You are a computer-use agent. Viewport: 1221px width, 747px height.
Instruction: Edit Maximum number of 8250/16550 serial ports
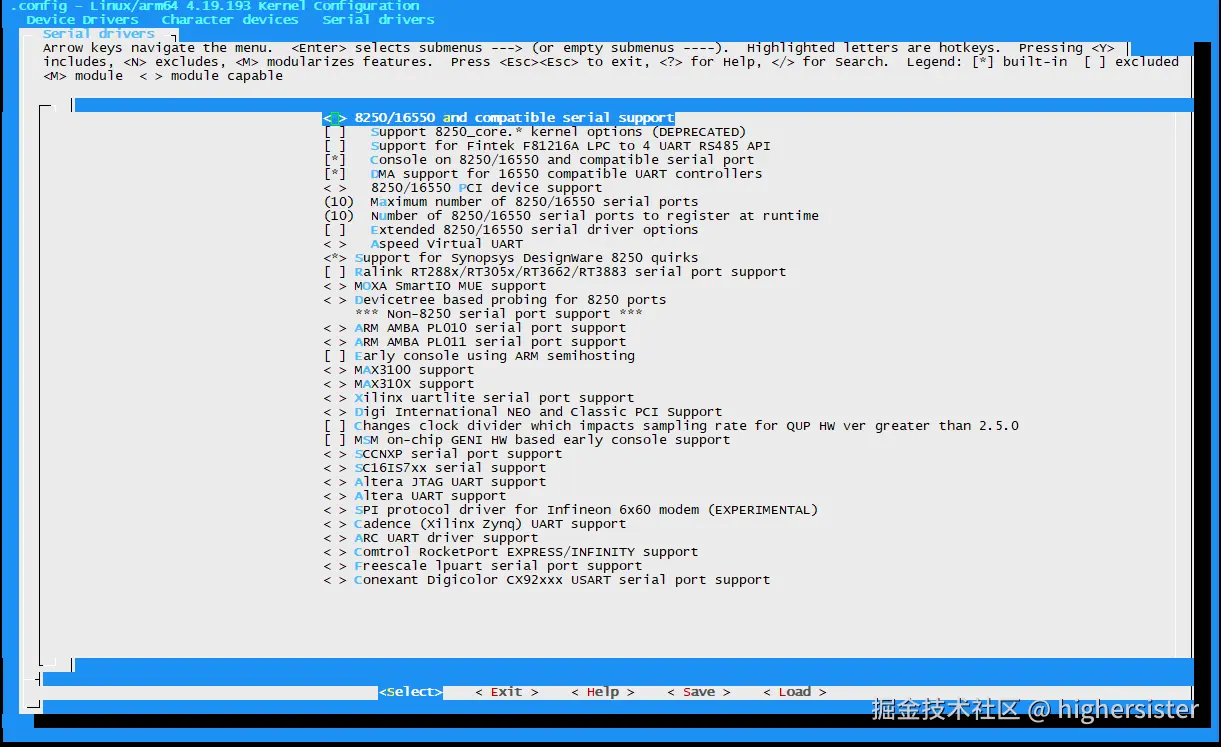[x=510, y=202]
